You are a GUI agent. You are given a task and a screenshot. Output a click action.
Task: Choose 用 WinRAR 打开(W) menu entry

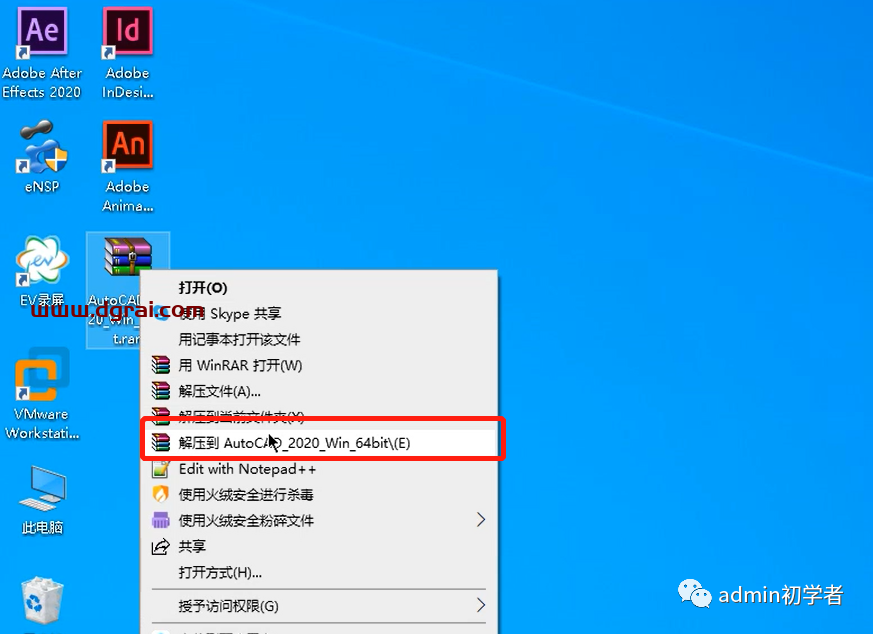[x=318, y=365]
